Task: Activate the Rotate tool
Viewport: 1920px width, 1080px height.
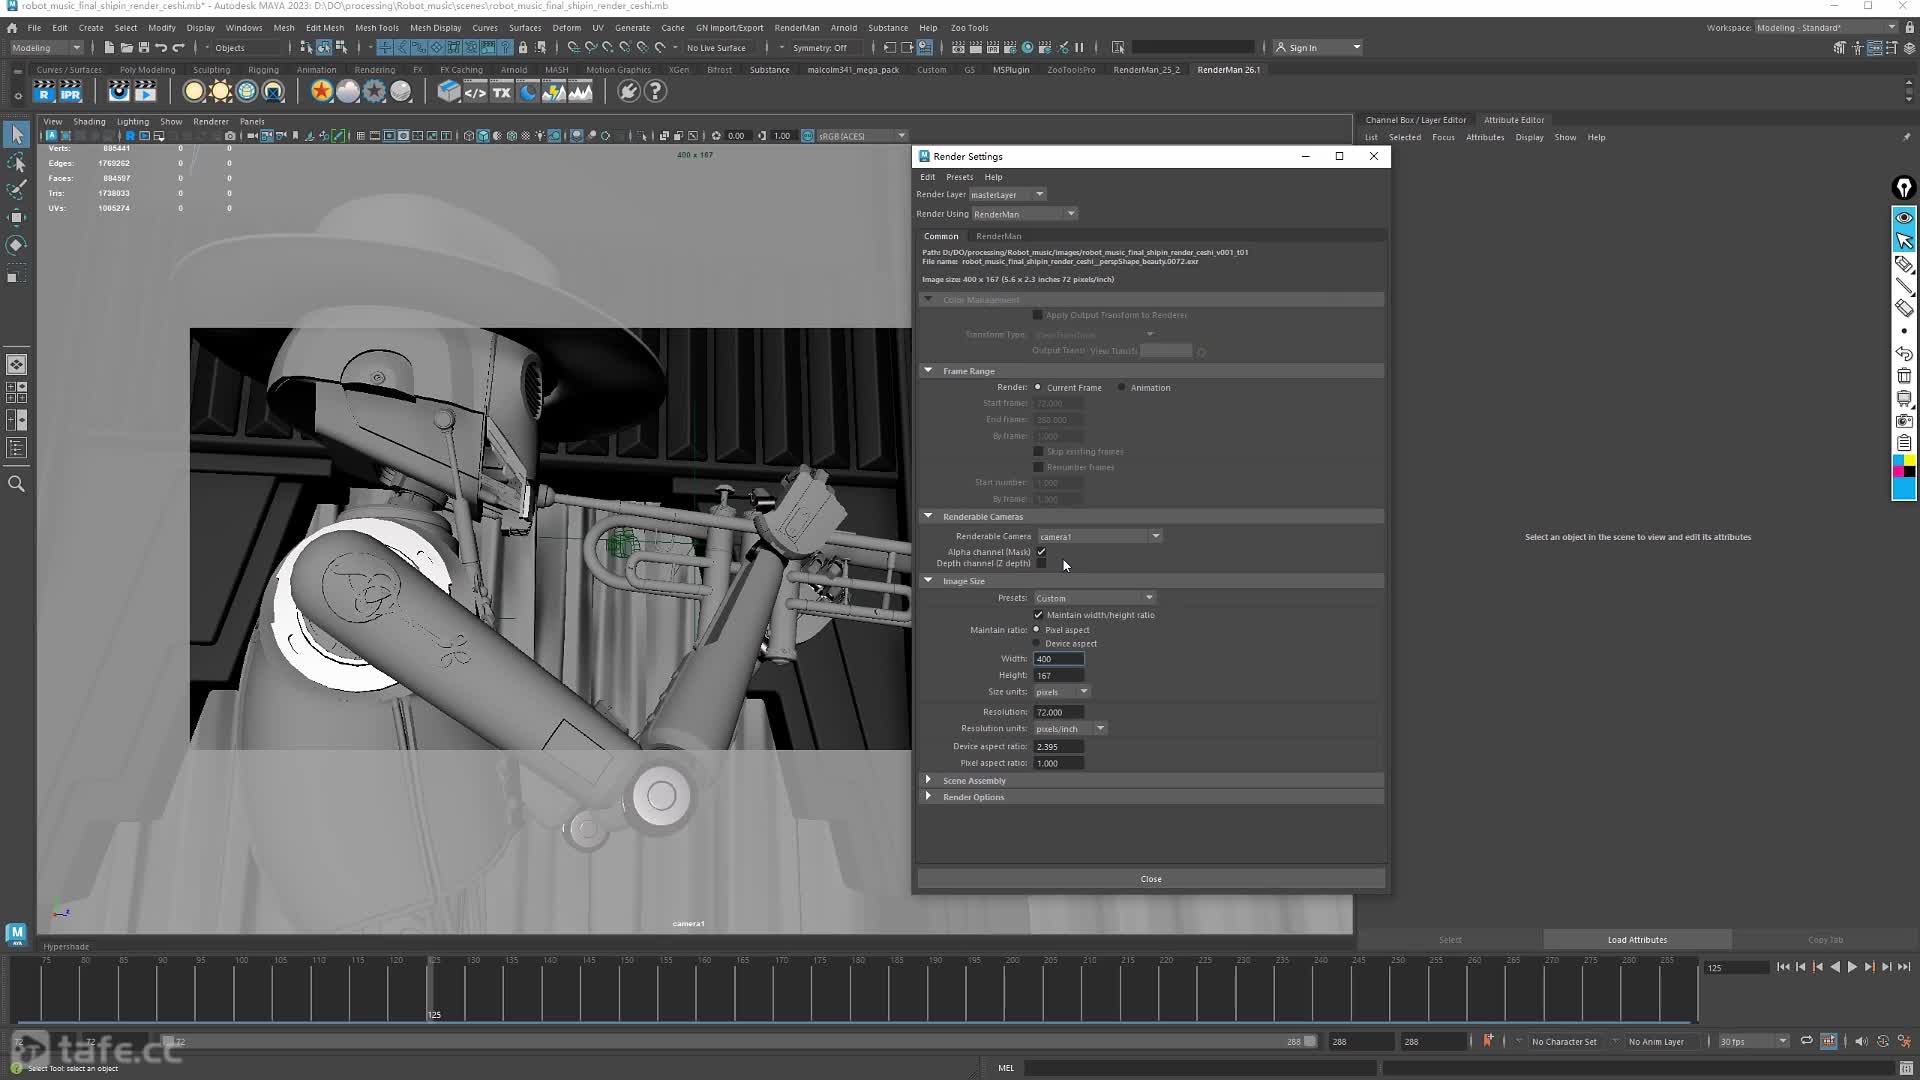Action: pos(16,245)
